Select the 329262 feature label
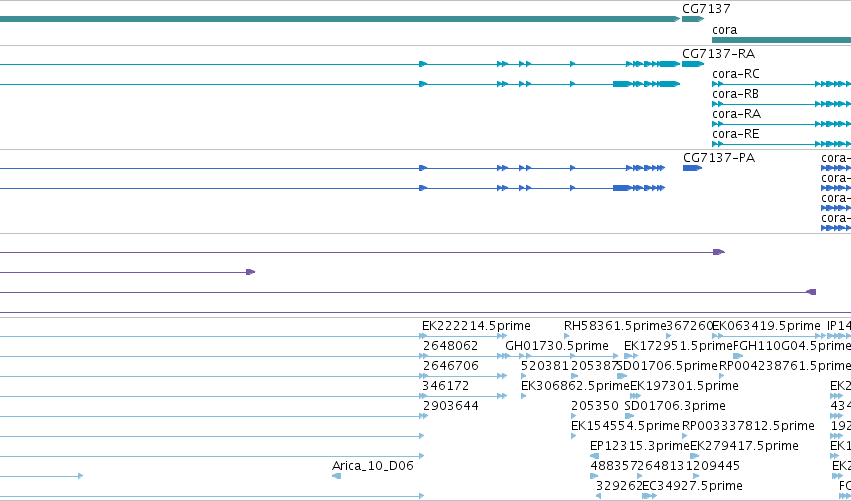This screenshot has width=851, height=501. (619, 486)
